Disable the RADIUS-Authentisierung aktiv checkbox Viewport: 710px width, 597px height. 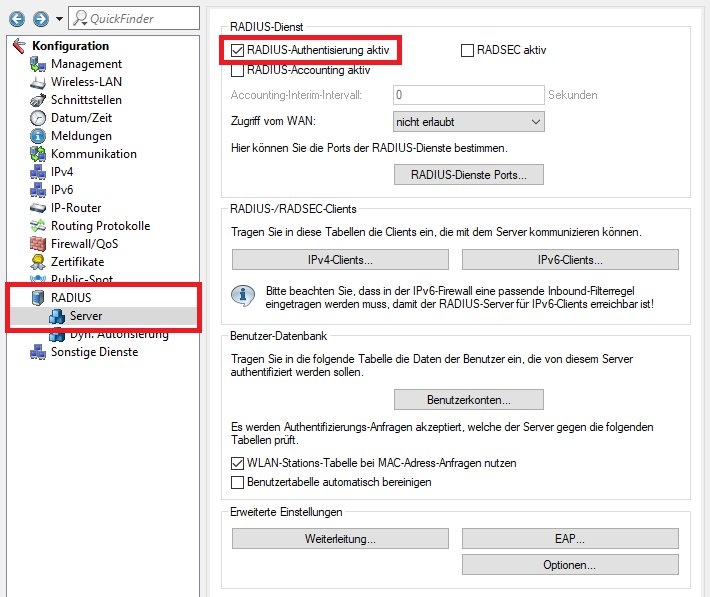click(x=237, y=50)
